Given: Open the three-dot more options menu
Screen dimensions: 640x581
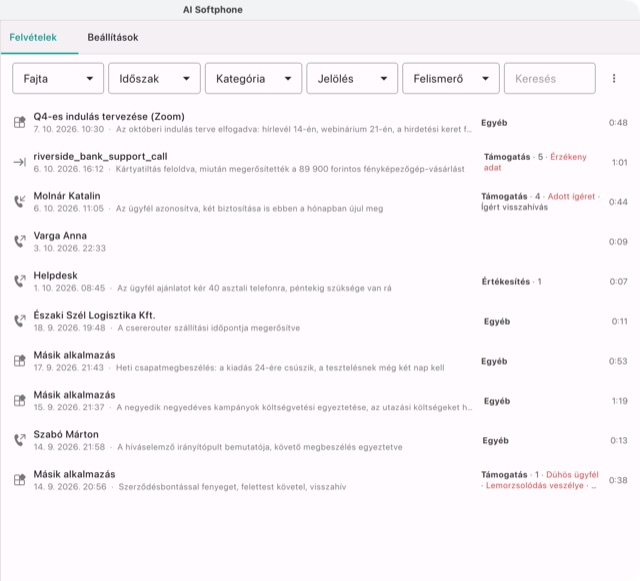Looking at the screenshot, I should coord(614,78).
